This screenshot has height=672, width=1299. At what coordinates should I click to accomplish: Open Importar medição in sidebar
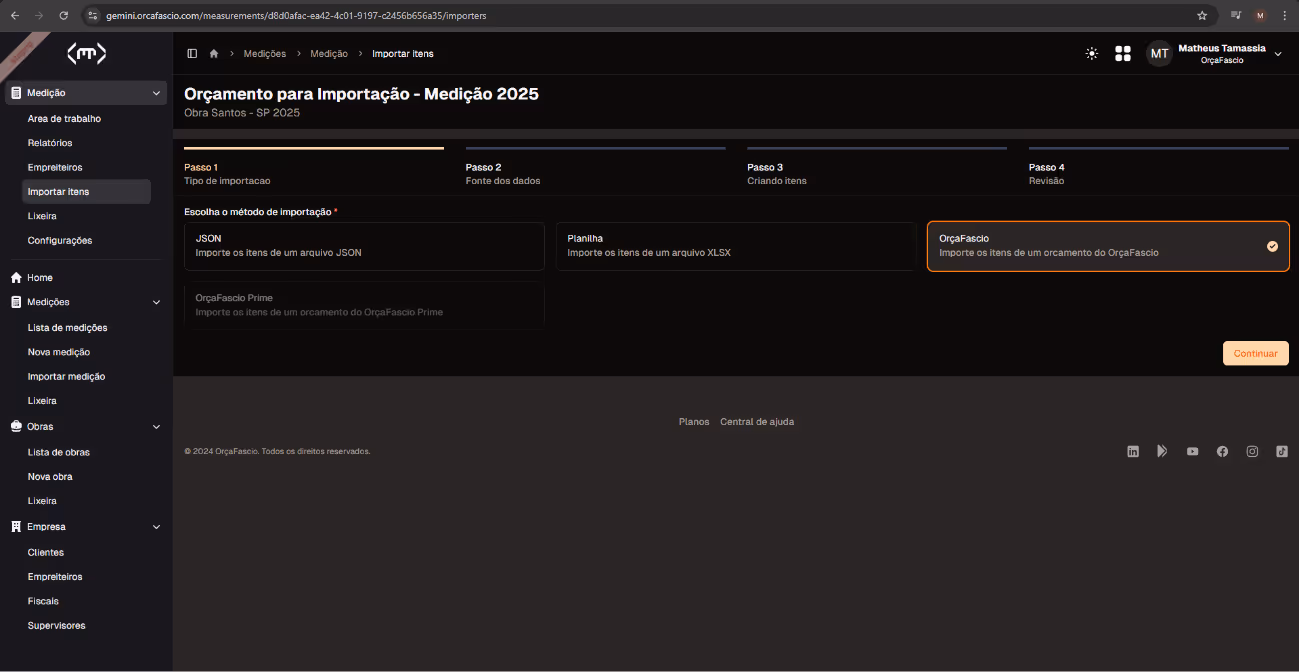[x=66, y=377]
